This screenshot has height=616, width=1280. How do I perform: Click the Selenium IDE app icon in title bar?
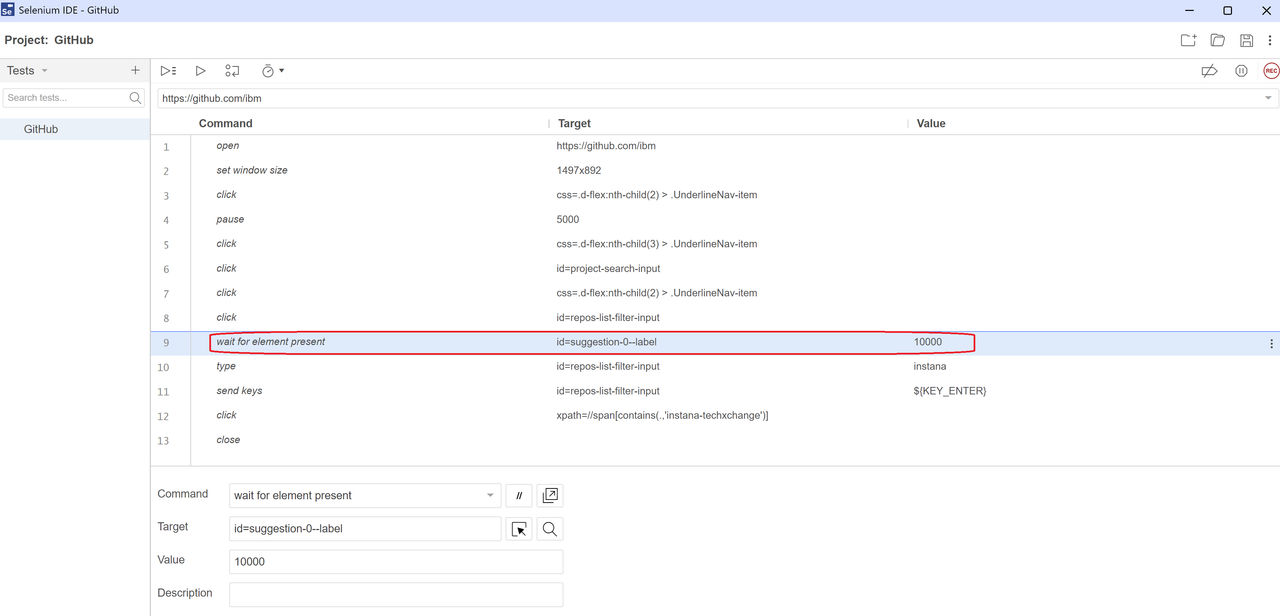coord(8,10)
